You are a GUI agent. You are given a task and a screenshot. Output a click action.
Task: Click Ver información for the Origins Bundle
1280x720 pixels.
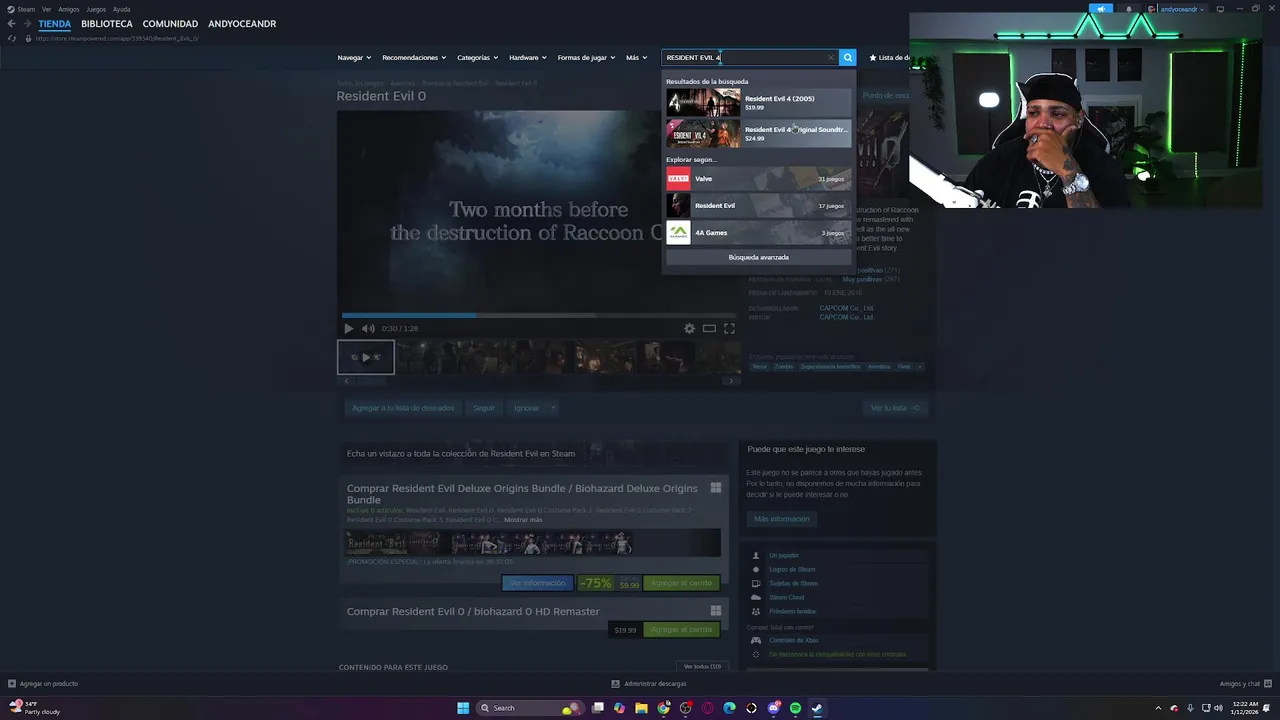pos(537,583)
